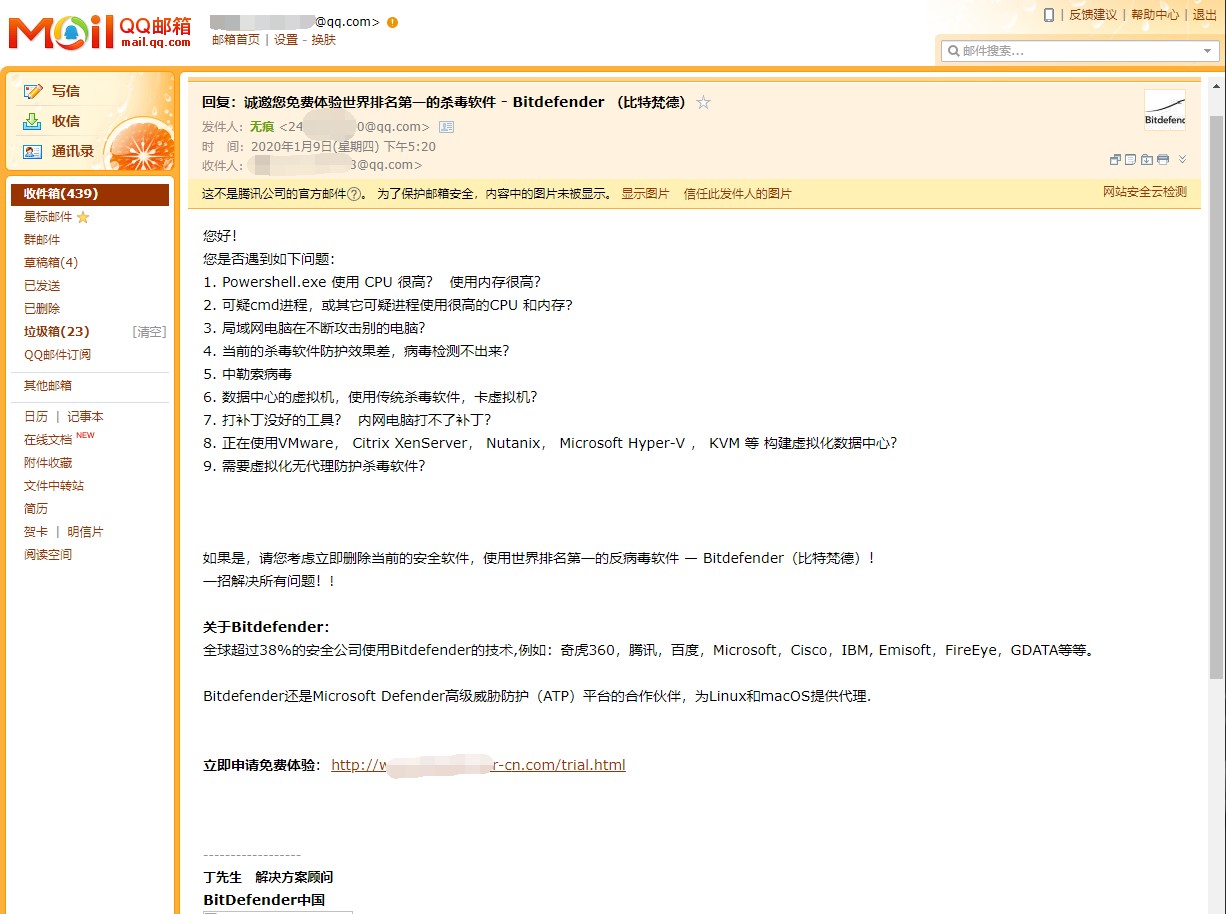This screenshot has height=914, width=1226.
Task: Click the inbox download icon beside 收信
Action: (x=33, y=121)
